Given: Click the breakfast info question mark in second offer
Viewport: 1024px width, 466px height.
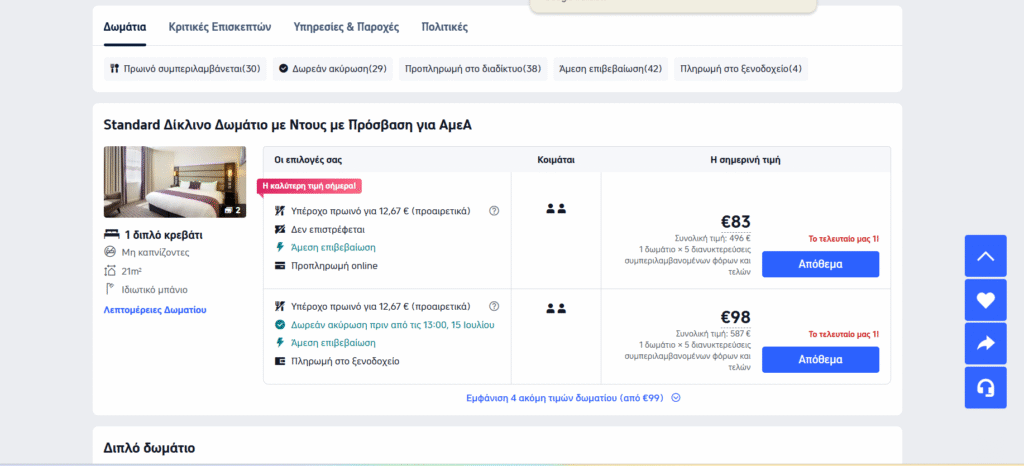Looking at the screenshot, I should pyautogui.click(x=493, y=306).
